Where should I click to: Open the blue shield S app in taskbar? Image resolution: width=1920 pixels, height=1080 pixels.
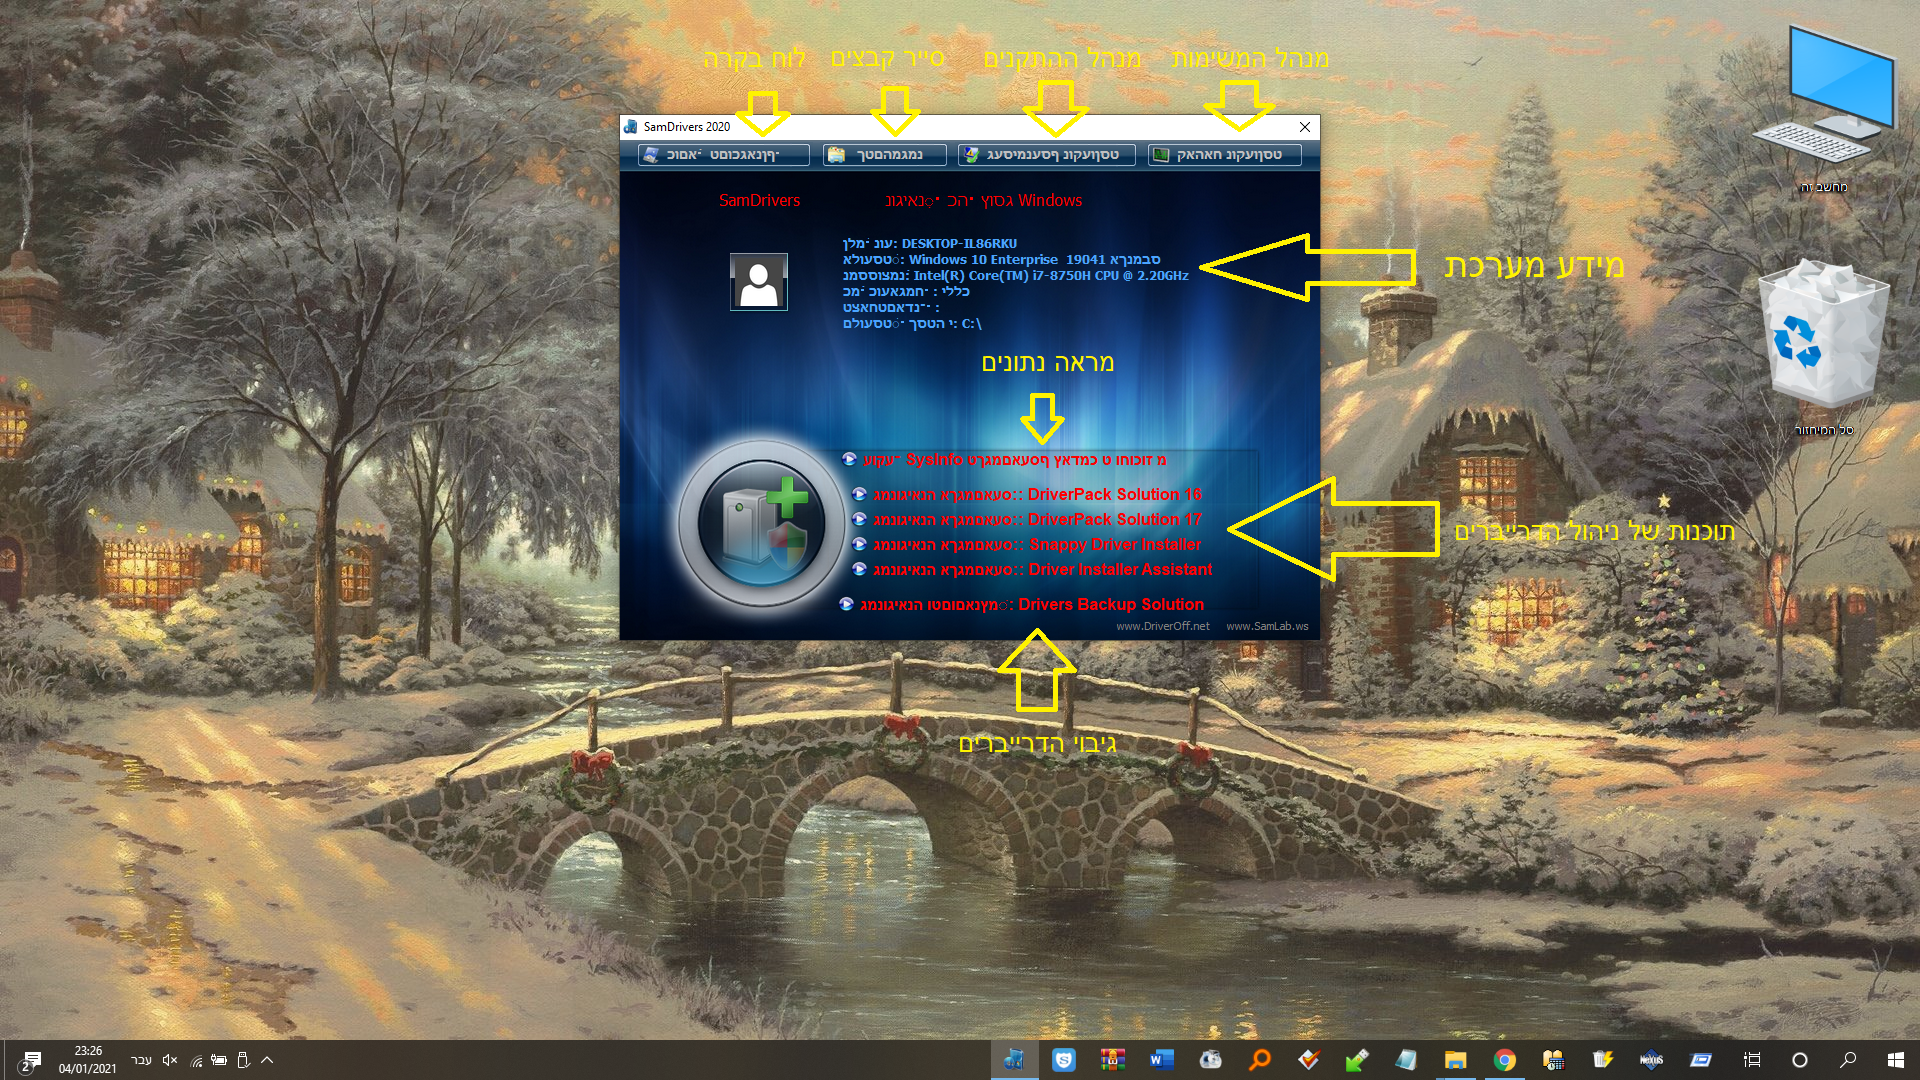(1064, 1060)
